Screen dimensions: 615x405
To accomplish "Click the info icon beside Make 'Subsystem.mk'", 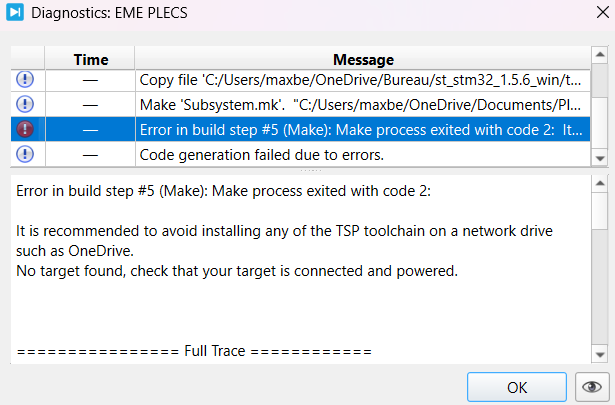I will (x=26, y=104).
